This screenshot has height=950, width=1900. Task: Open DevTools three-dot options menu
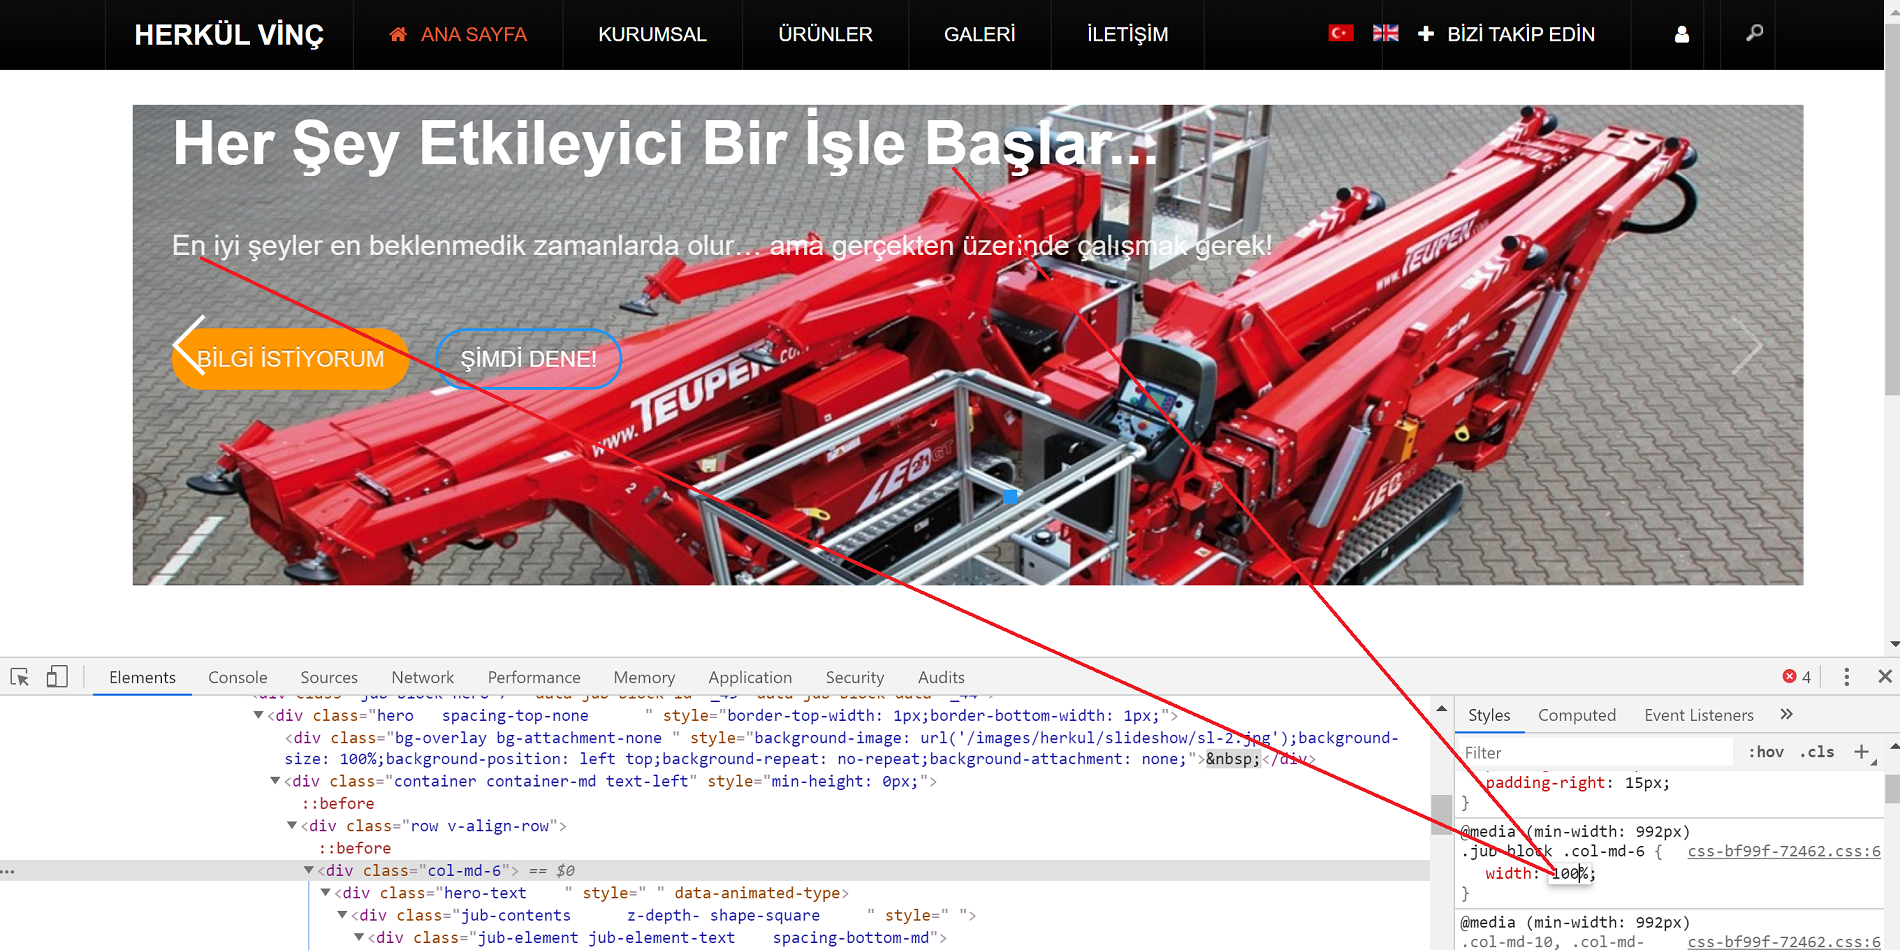click(1846, 677)
